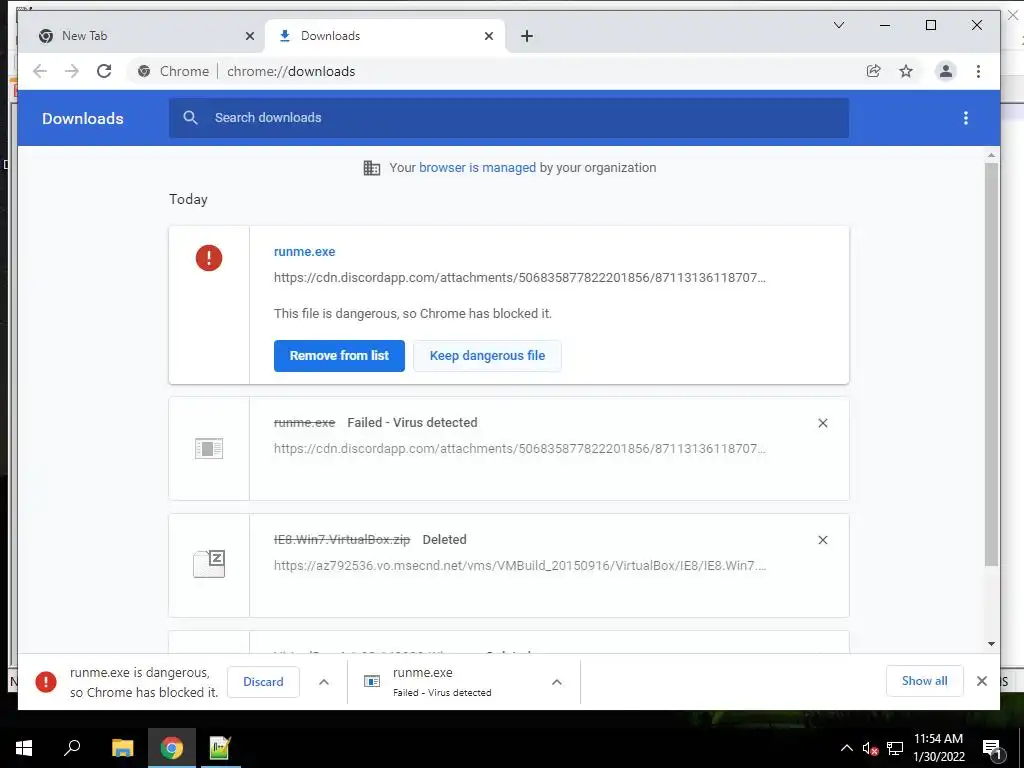Screen dimensions: 1024x768
Task: Close the Downloads tab
Action: click(x=488, y=36)
